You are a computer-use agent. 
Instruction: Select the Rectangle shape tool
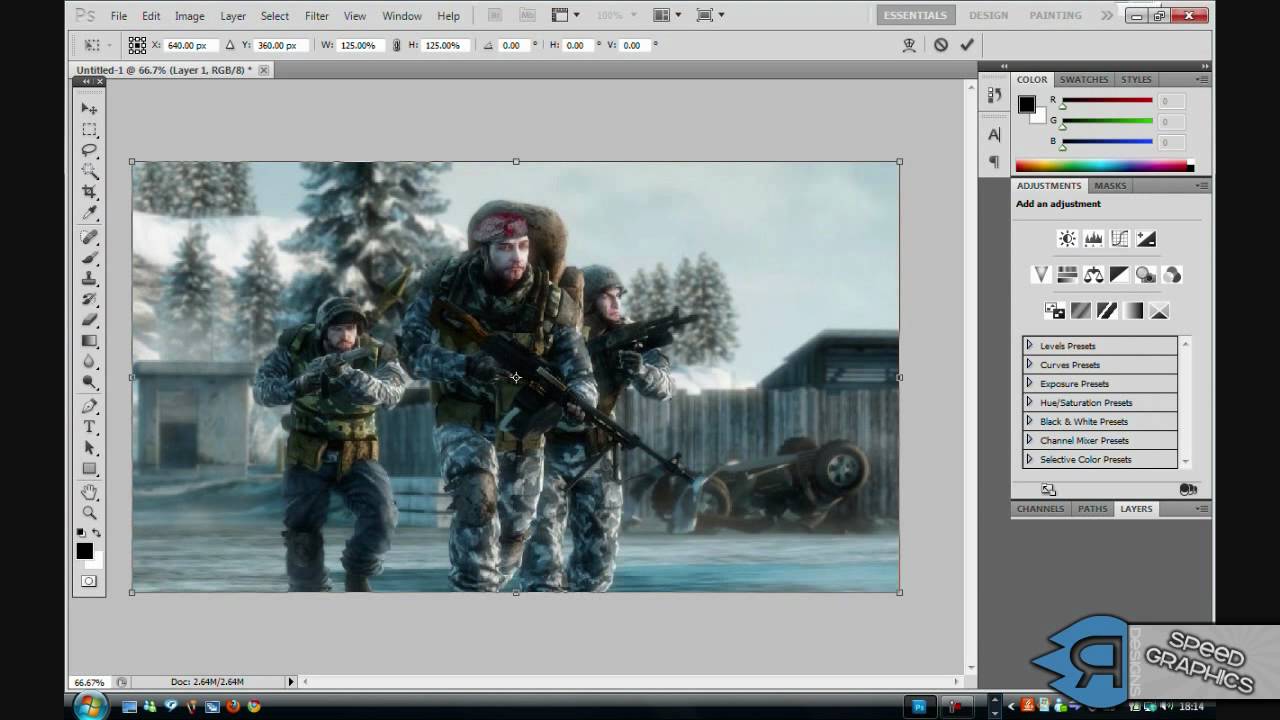tap(89, 469)
